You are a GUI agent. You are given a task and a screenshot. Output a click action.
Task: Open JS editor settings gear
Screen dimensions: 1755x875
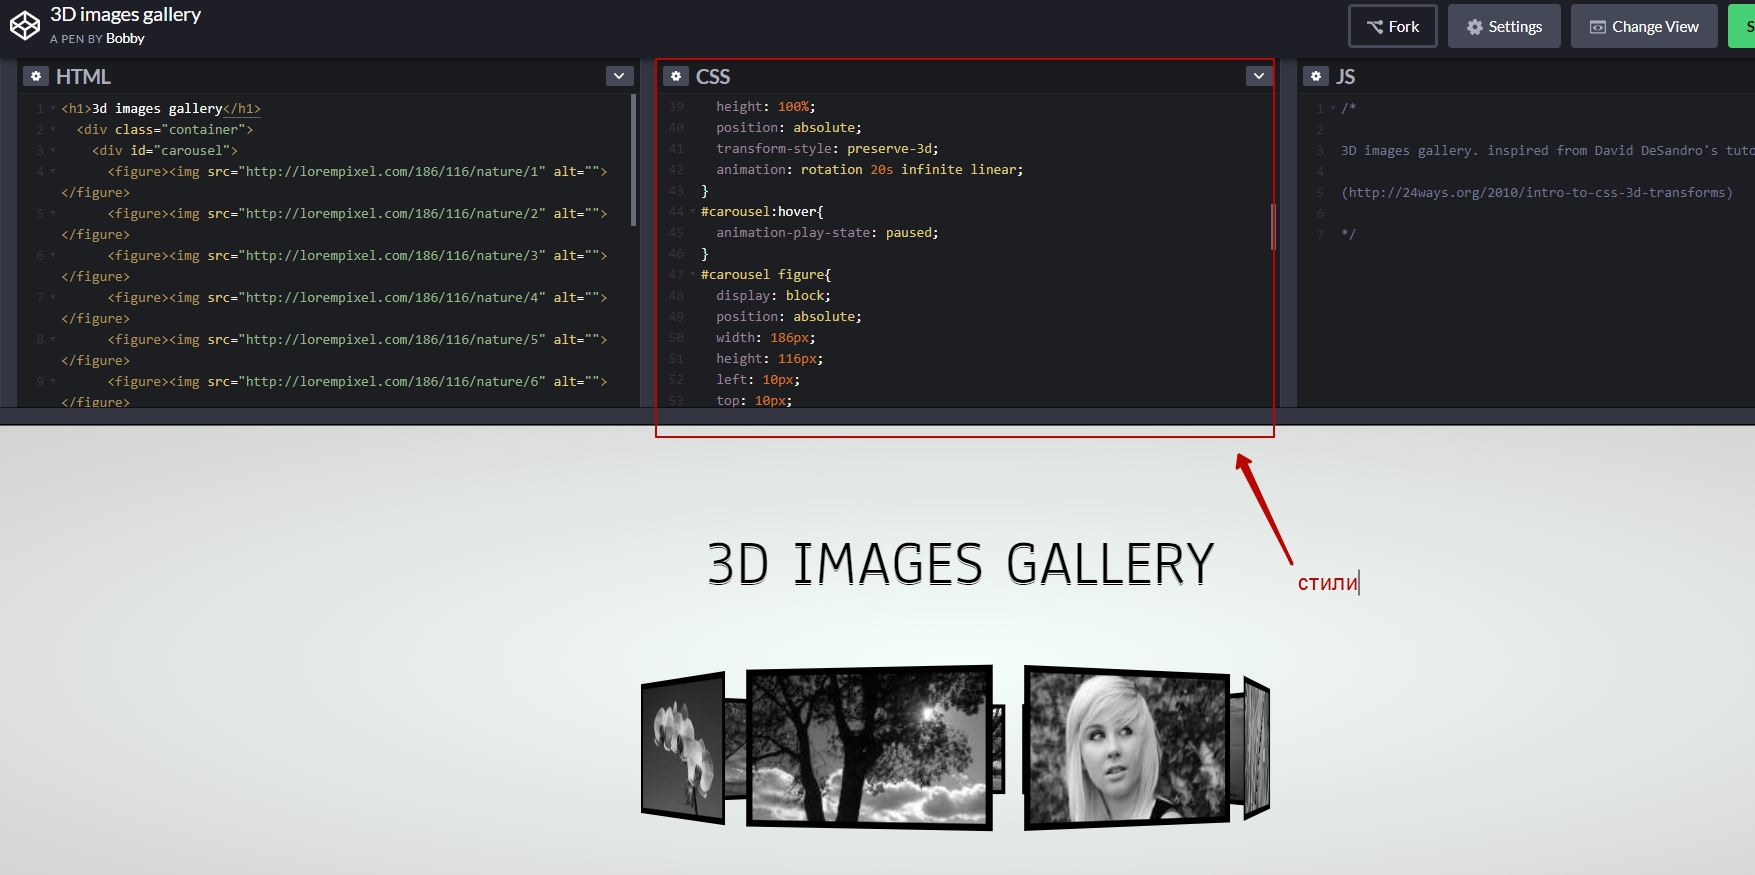[x=1316, y=76]
